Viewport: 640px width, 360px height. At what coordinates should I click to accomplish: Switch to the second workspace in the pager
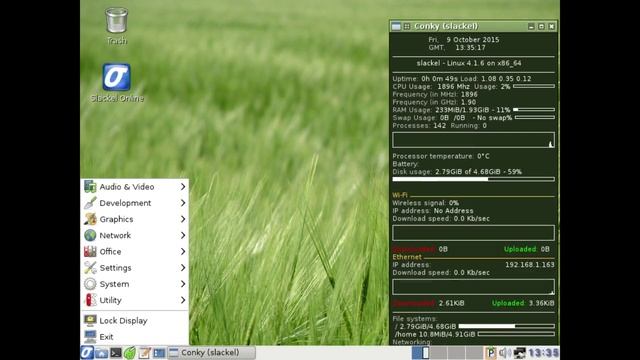[x=438, y=353]
